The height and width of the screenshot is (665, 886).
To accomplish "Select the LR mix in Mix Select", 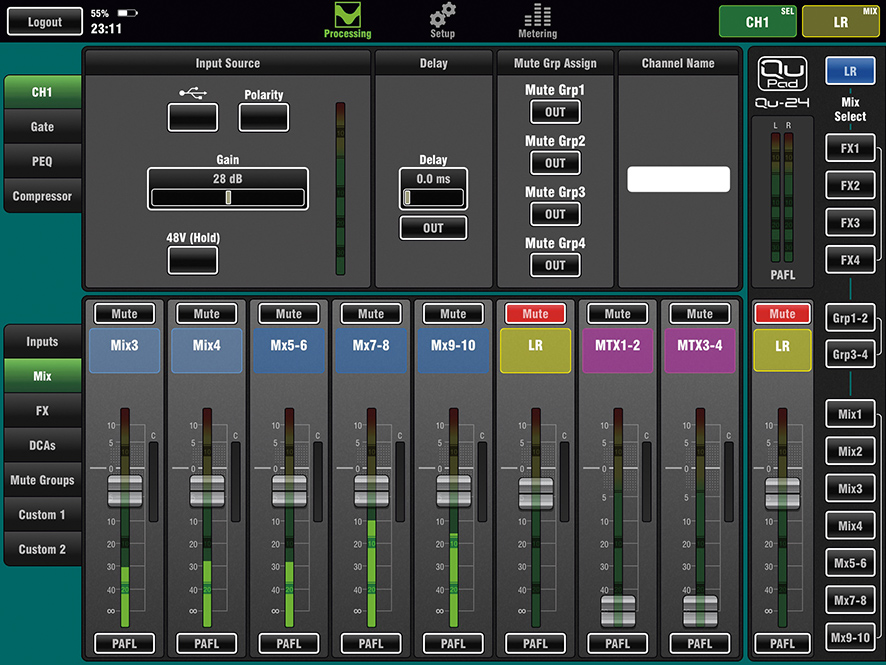I will point(850,71).
